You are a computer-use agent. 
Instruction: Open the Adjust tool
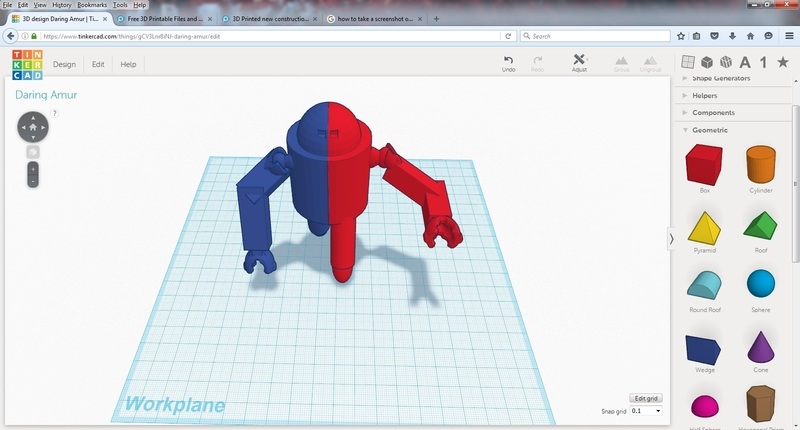click(579, 62)
